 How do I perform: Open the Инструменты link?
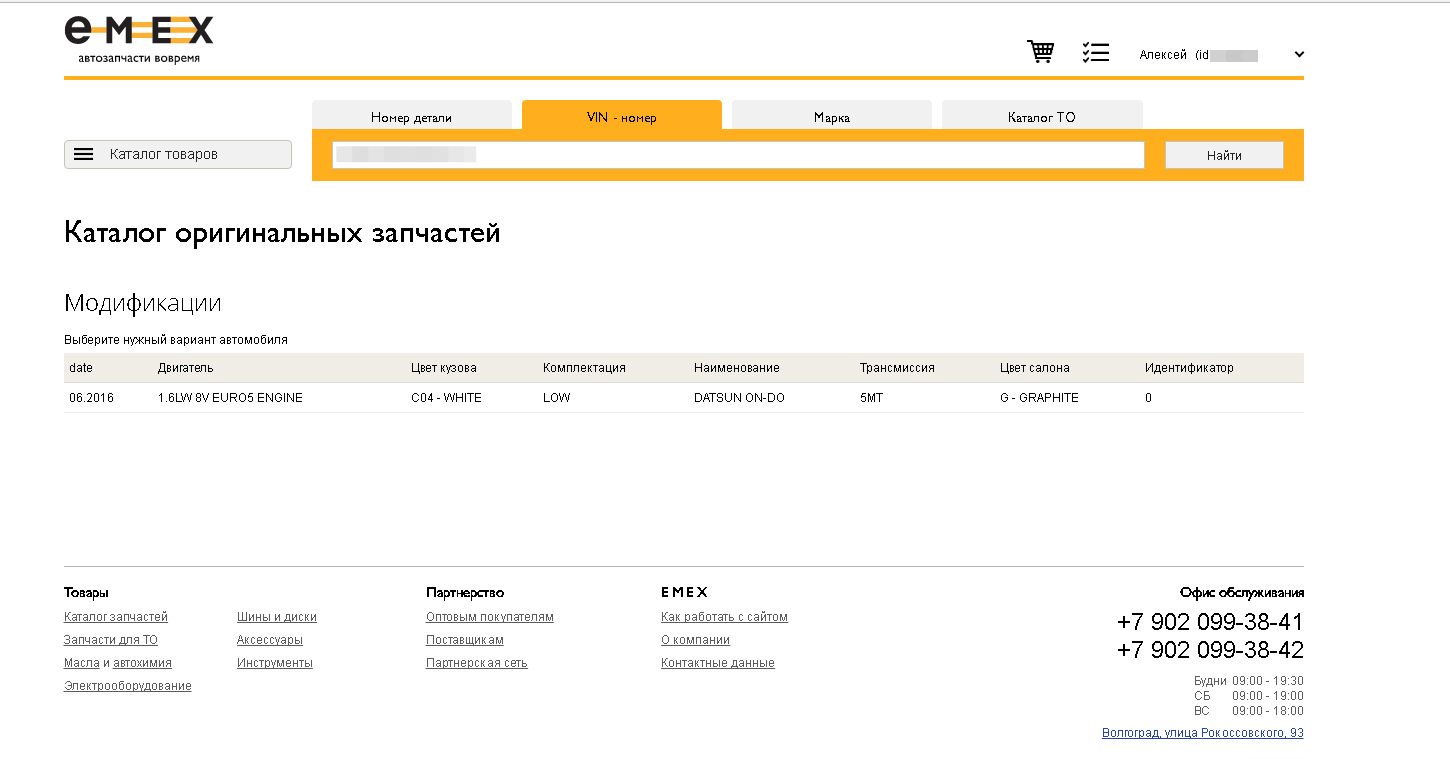[275, 663]
